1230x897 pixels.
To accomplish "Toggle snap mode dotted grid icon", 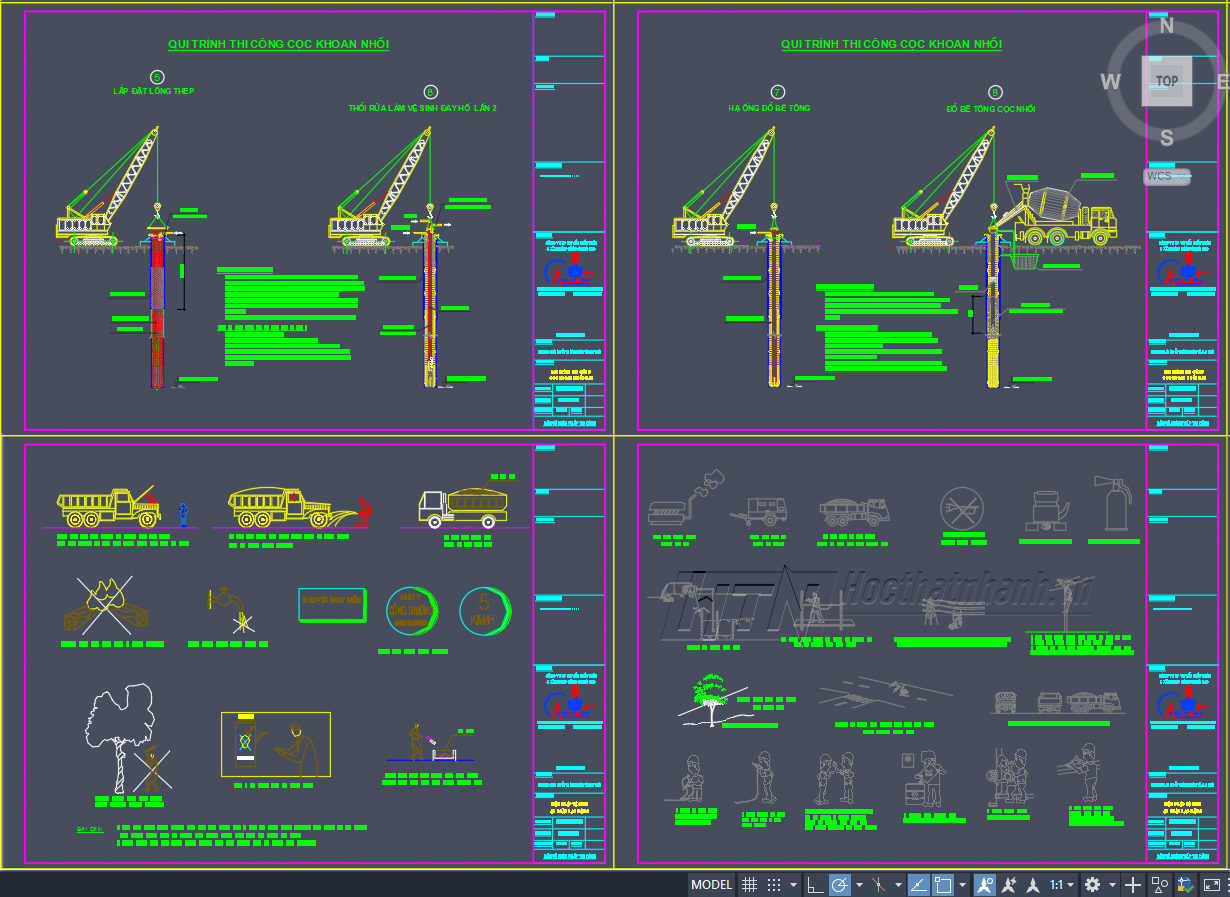I will [x=773, y=885].
